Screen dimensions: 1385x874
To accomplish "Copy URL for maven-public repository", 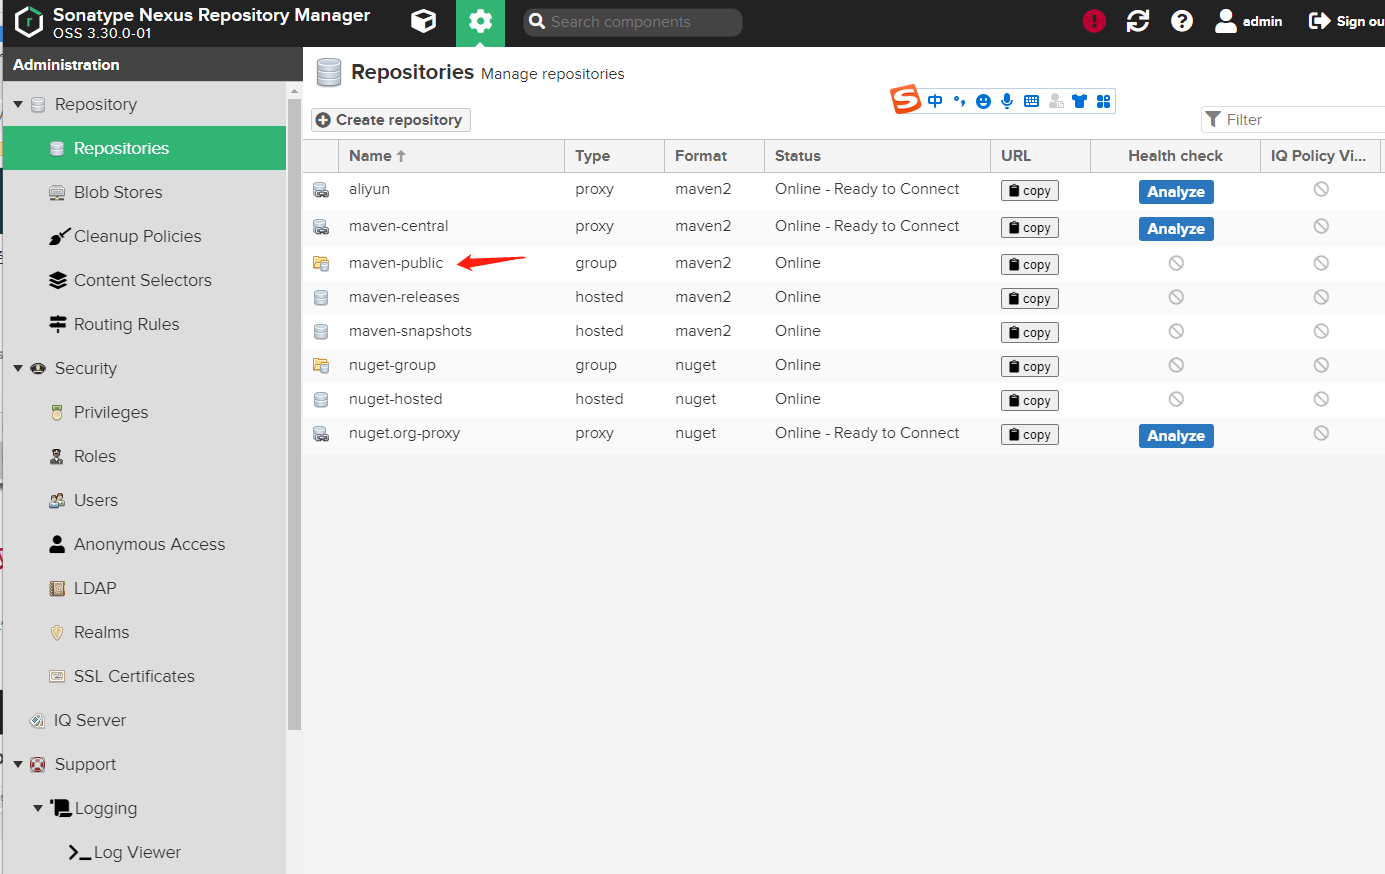I will (x=1029, y=265).
